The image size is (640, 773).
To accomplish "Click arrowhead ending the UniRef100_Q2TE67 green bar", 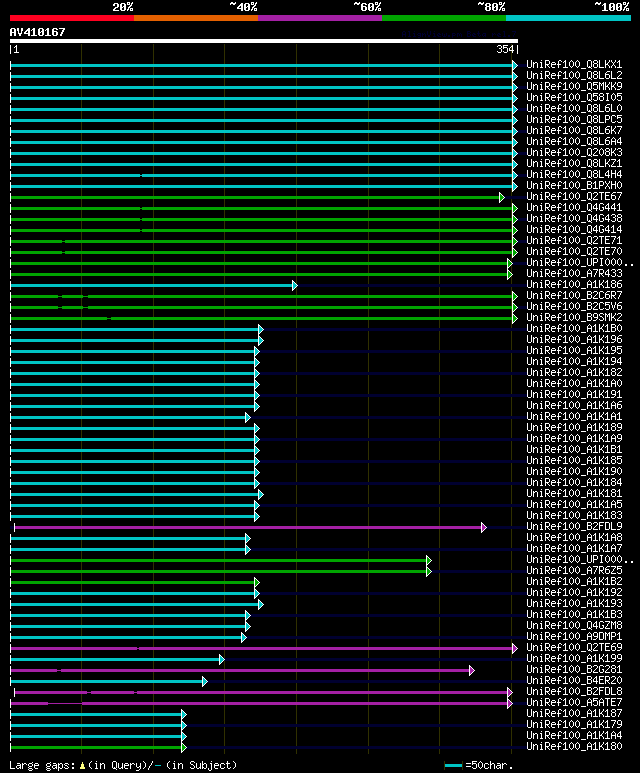I will [501, 198].
